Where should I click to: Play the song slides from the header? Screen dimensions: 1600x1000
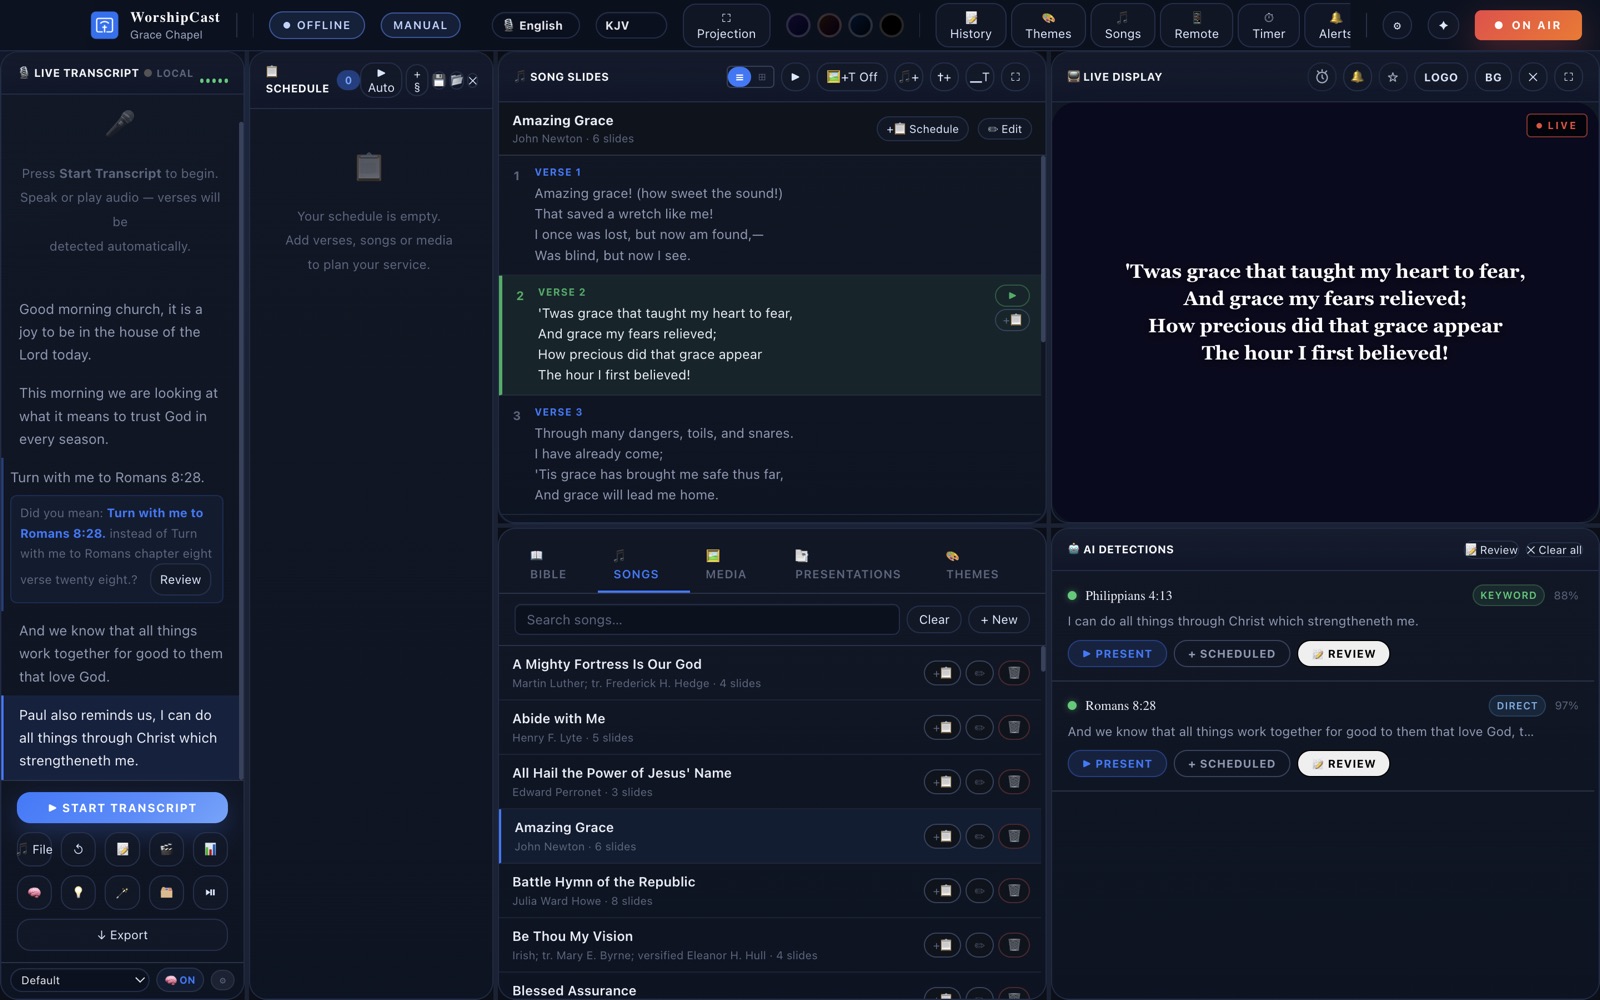pos(795,77)
